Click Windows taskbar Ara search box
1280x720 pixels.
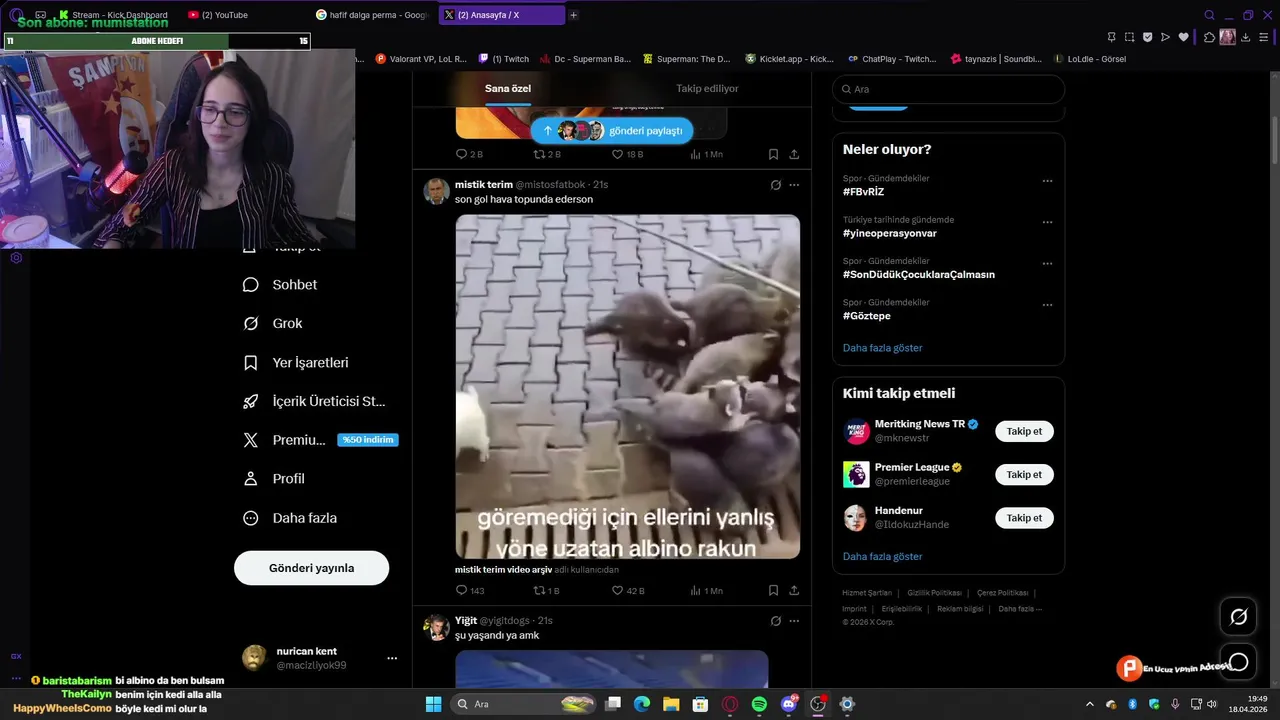(525, 704)
